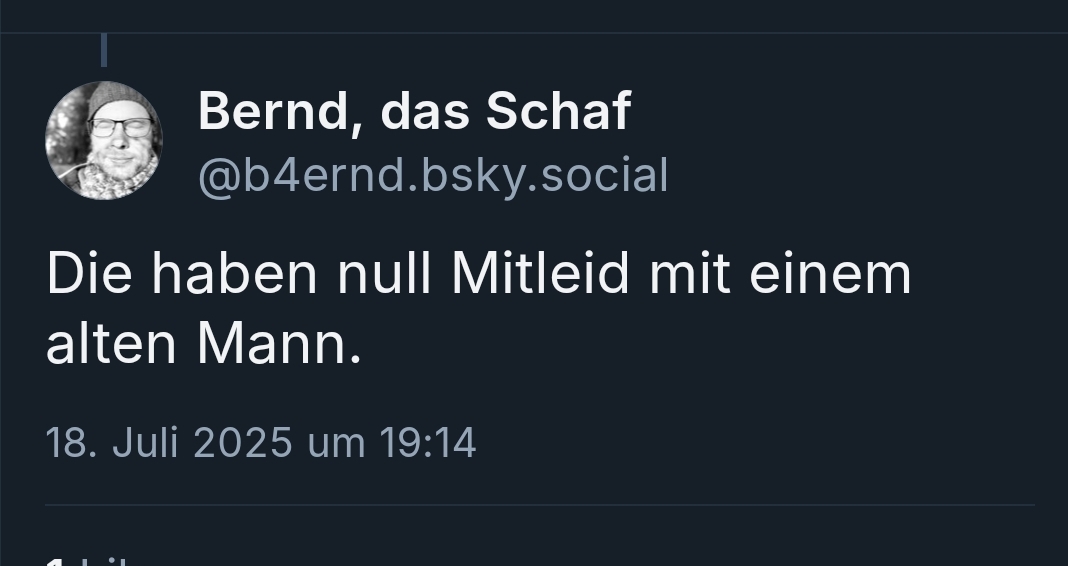This screenshot has height=566, width=1068.
Task: Click the divider line below the timestamp
Action: 540,505
